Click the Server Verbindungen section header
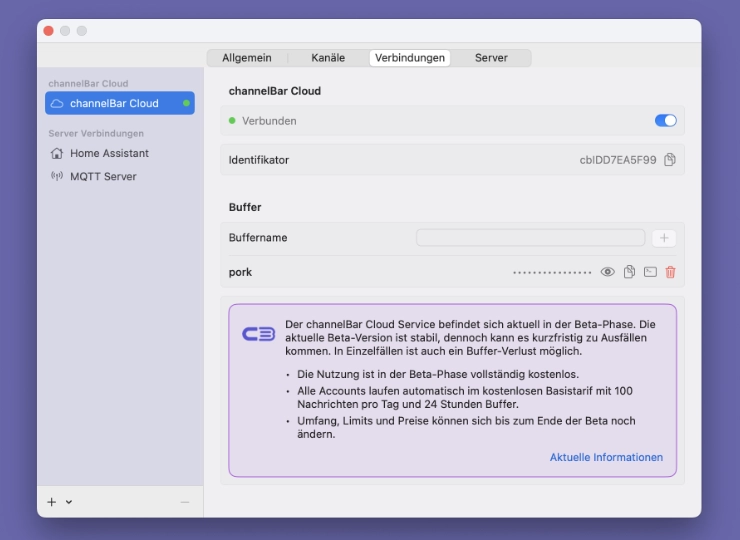The width and height of the screenshot is (740, 540). point(96,134)
